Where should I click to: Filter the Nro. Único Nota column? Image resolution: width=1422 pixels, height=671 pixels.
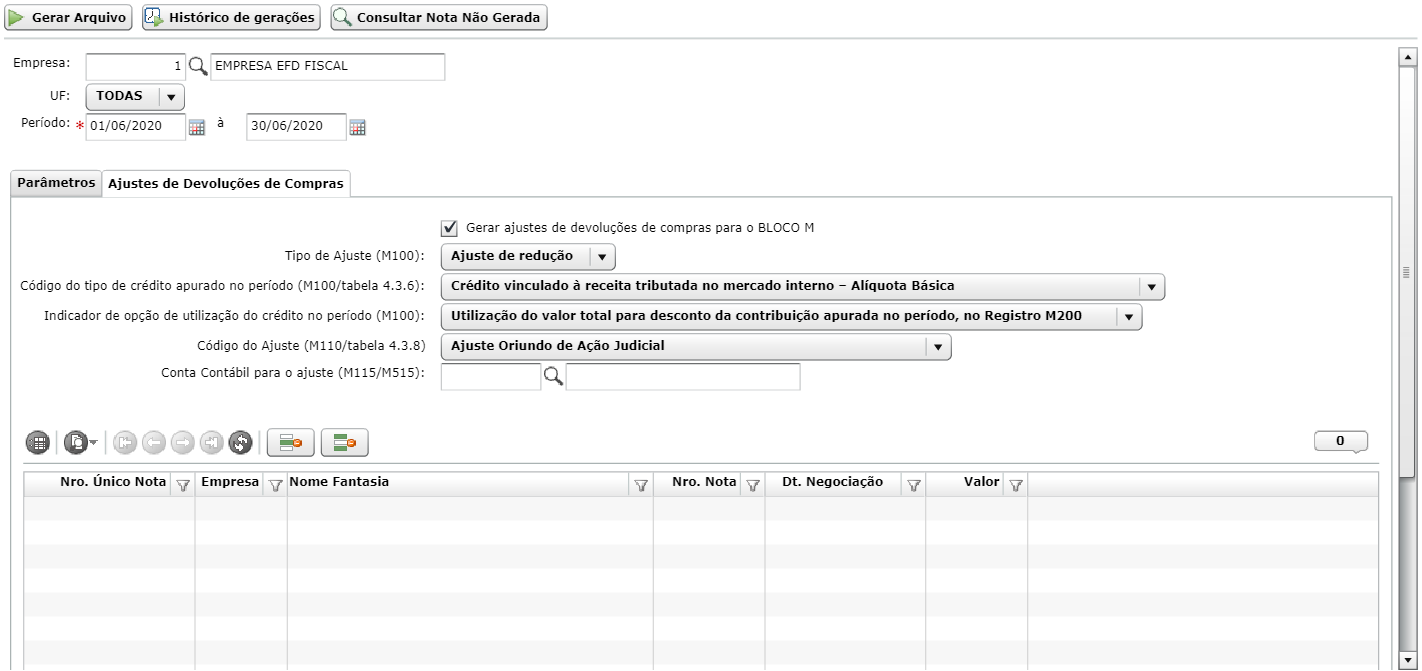pos(183,484)
